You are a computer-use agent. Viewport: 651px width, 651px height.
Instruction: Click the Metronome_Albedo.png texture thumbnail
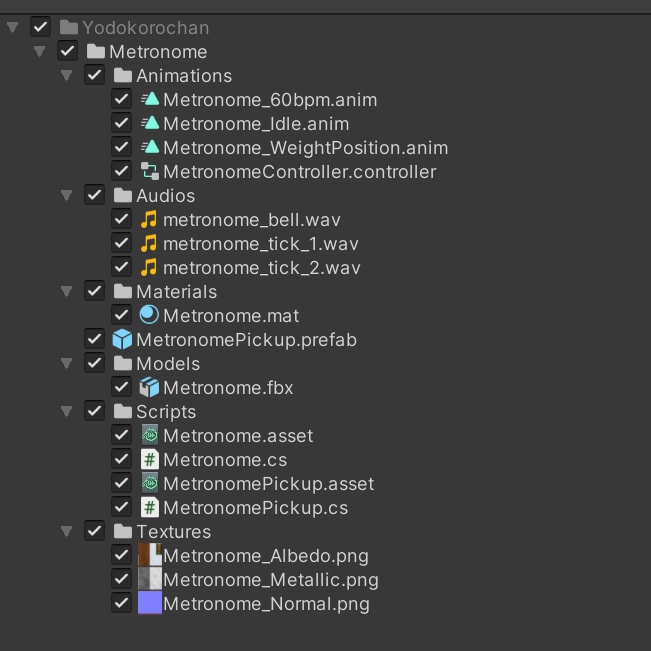pyautogui.click(x=150, y=556)
